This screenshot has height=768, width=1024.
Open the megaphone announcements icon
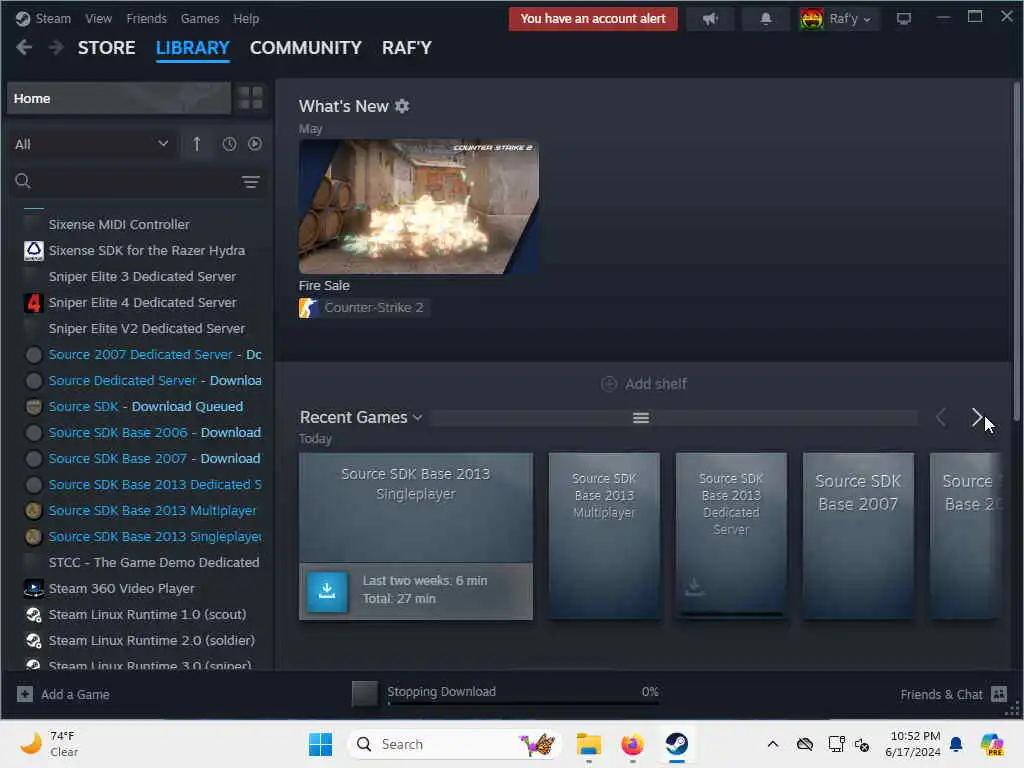pyautogui.click(x=710, y=19)
